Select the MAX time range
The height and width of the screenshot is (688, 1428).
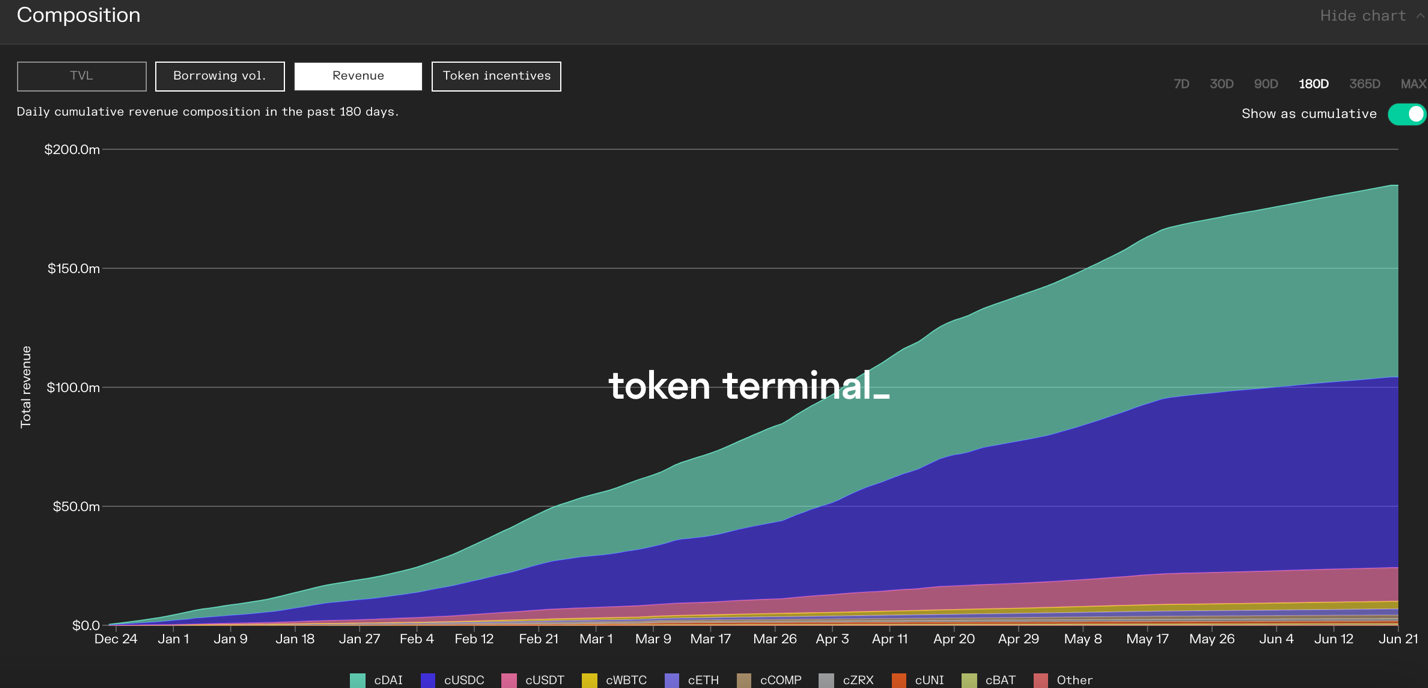click(1413, 84)
